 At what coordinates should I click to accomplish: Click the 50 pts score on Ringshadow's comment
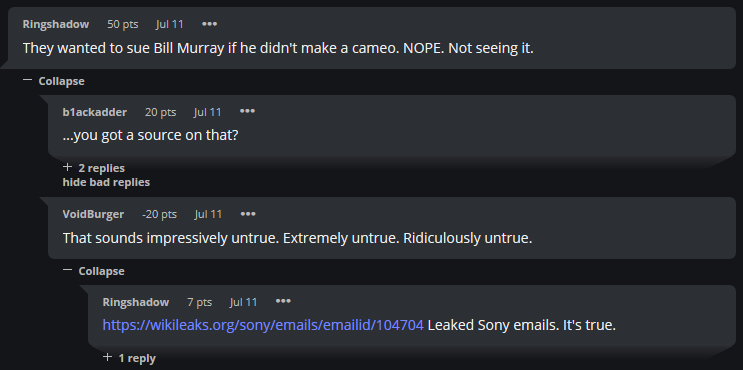click(123, 24)
